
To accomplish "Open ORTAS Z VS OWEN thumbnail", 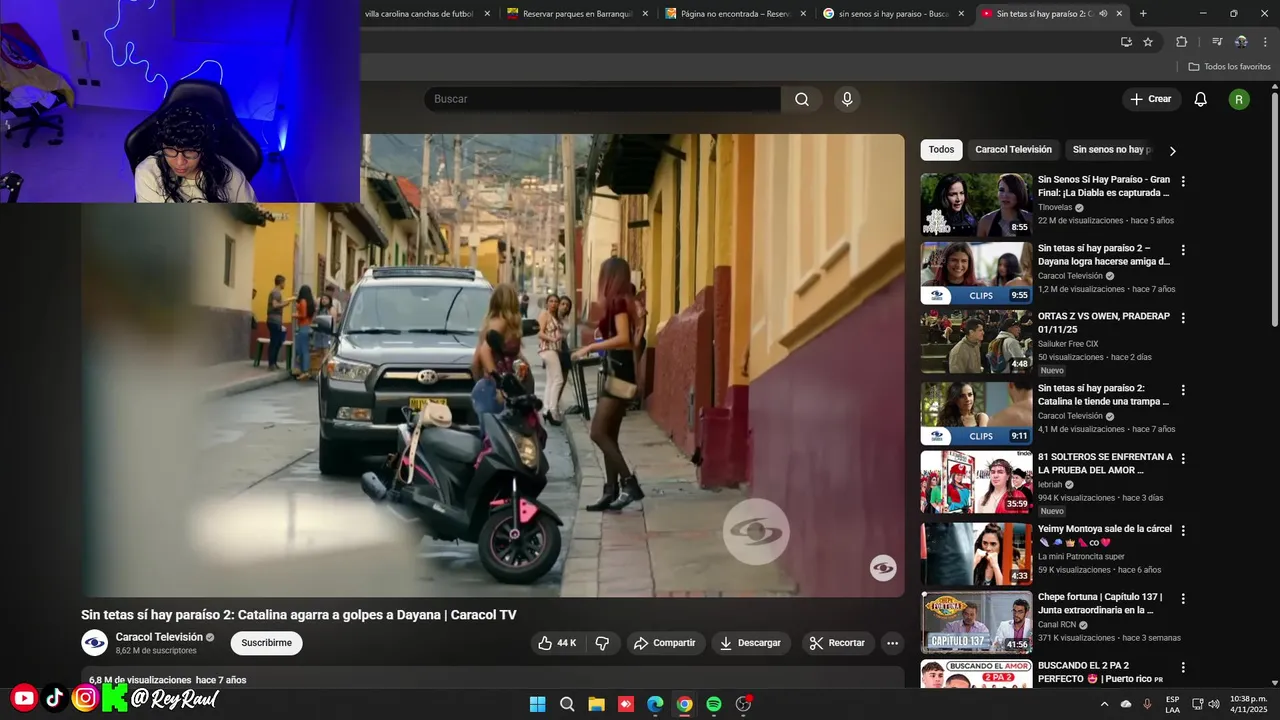I will [x=976, y=341].
